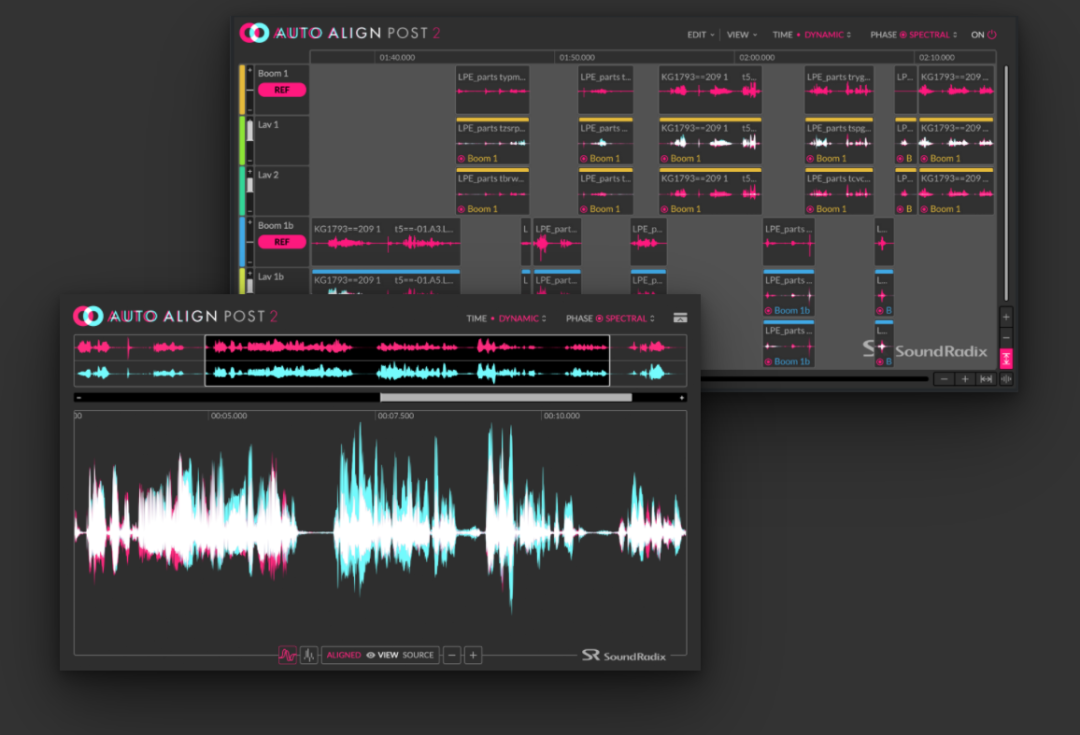The width and height of the screenshot is (1080, 735).
Task: Click the minus zoom button next to SOURCE
Action: [452, 655]
